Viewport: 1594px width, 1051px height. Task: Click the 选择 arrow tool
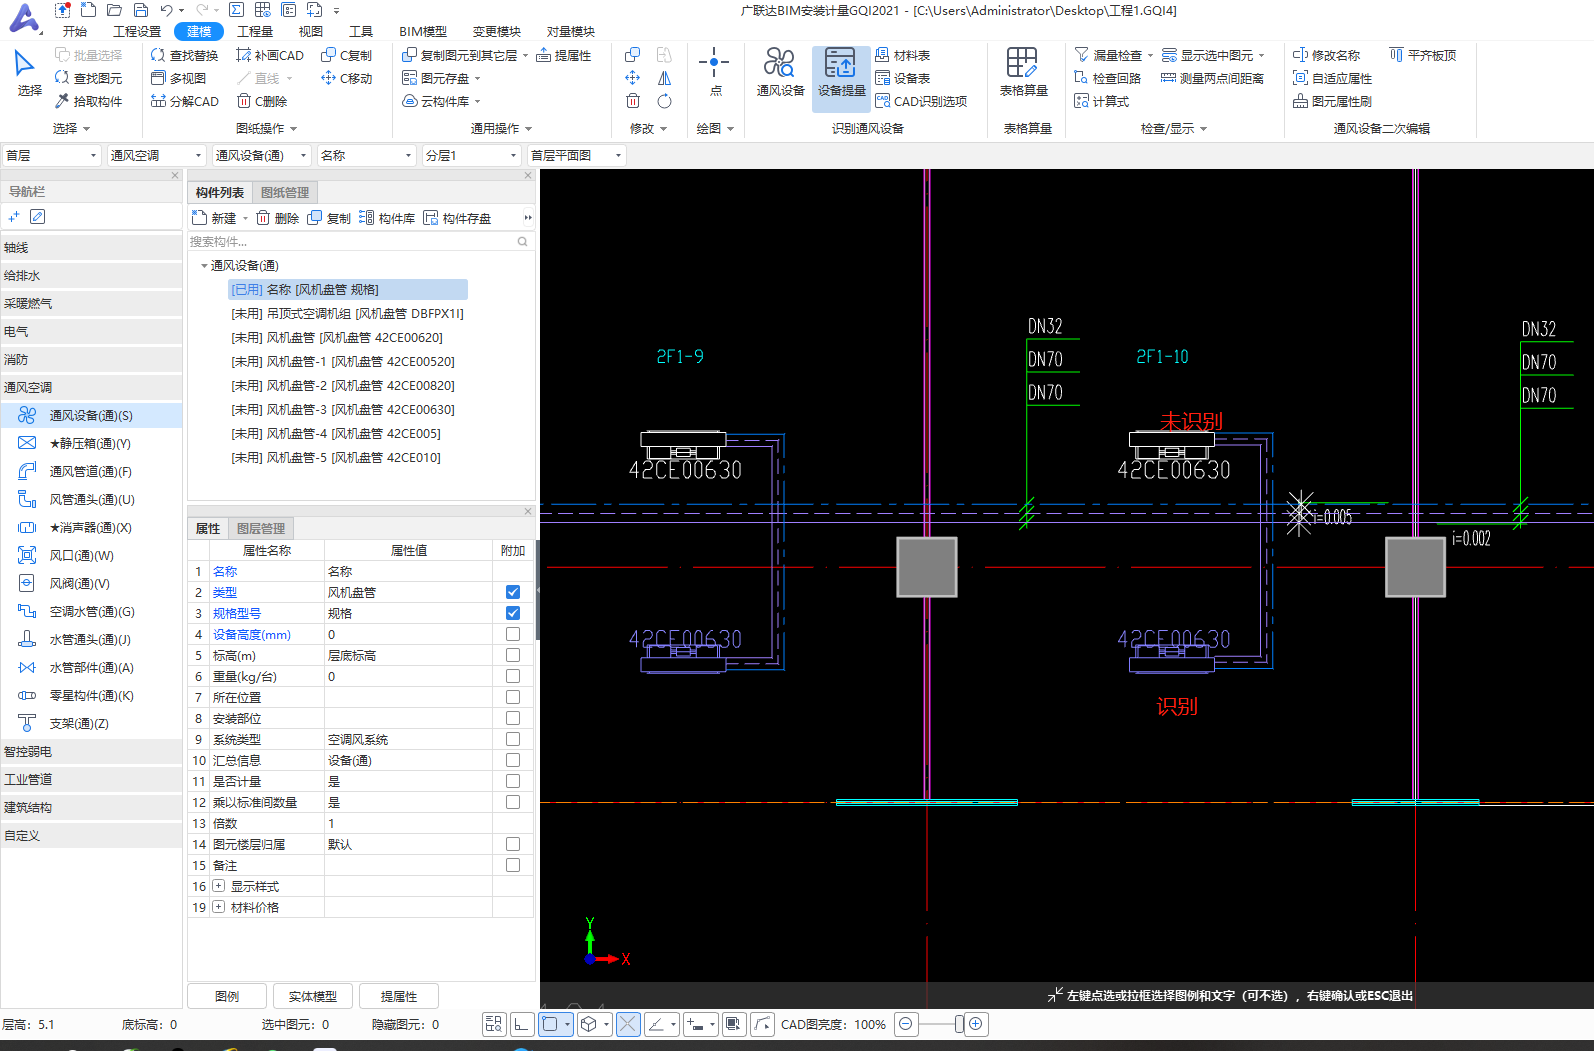point(28,72)
